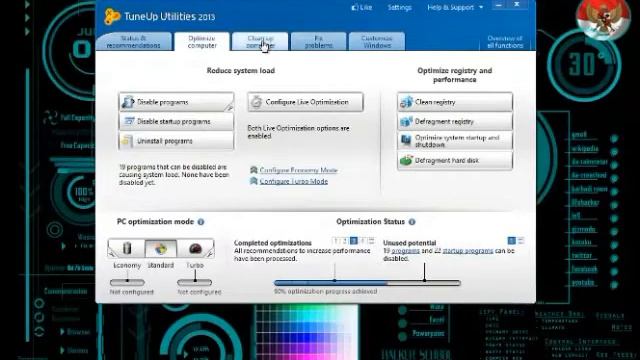Click the Defragment registry button
640x360 pixels.
(455, 122)
